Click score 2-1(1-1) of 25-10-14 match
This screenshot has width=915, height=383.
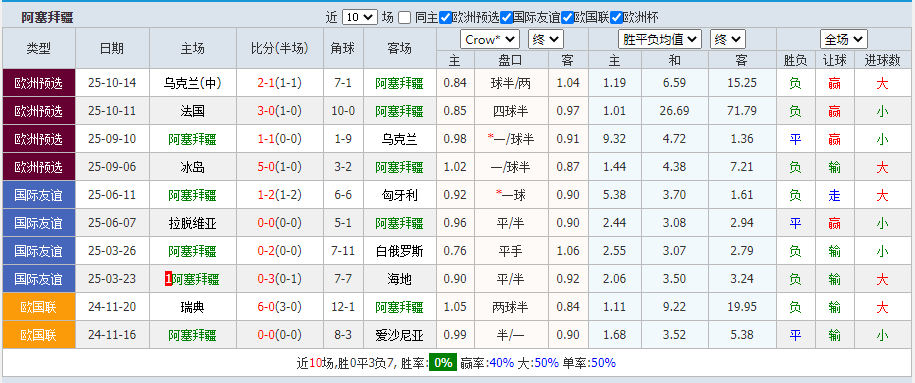280,83
